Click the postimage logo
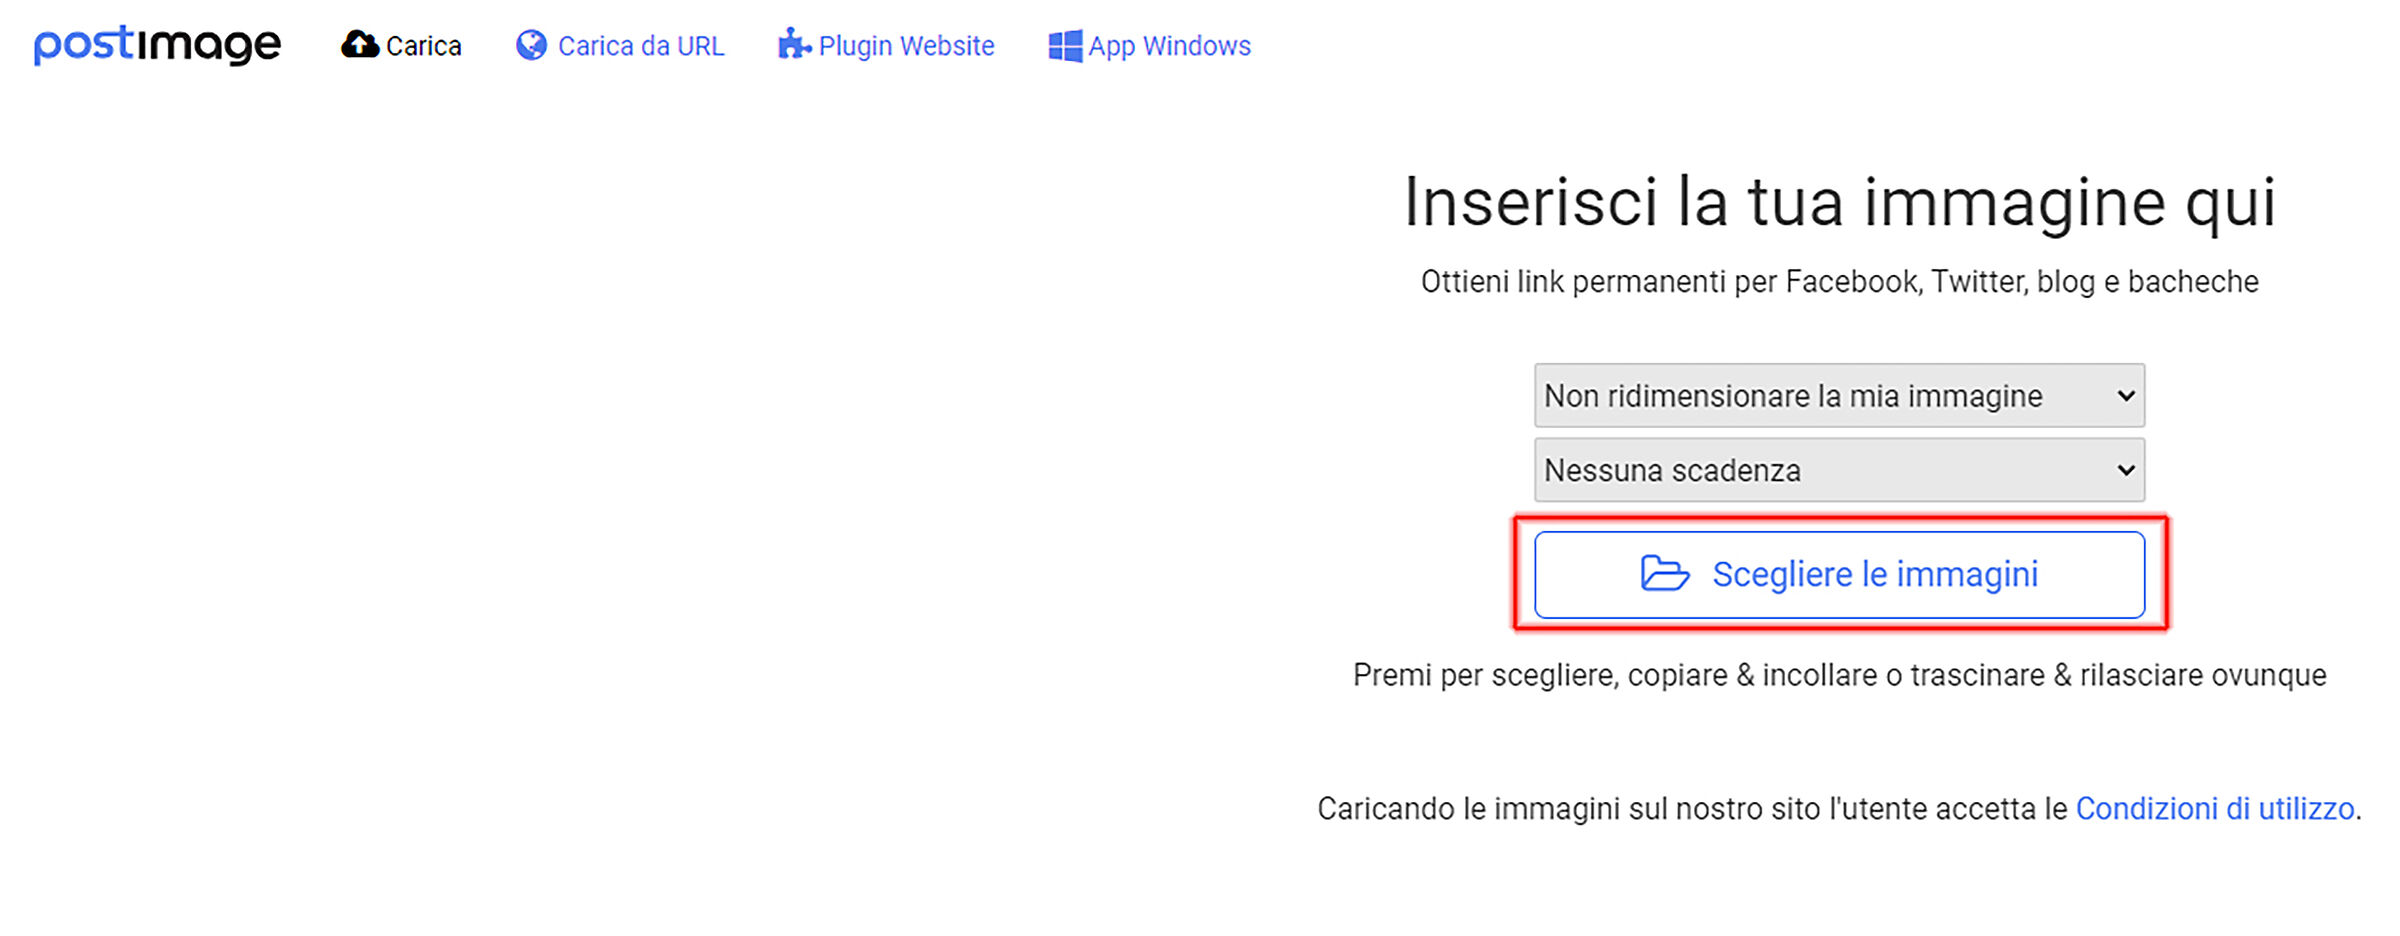The width and height of the screenshot is (2400, 936). click(157, 45)
